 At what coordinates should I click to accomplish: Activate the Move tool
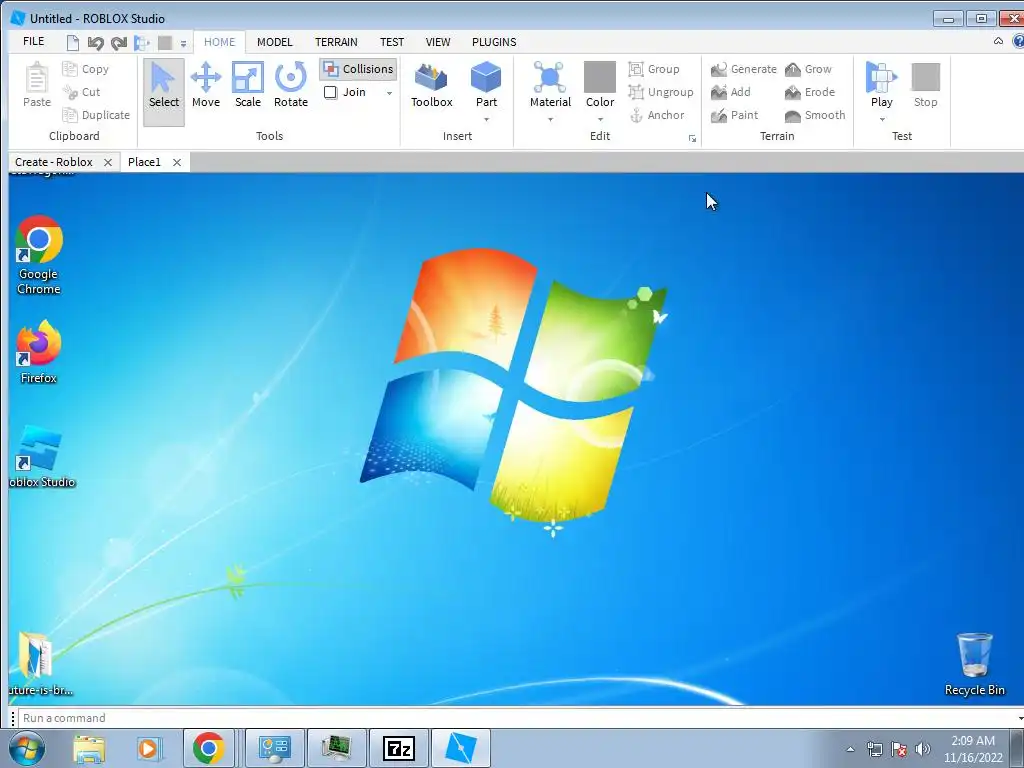click(206, 85)
